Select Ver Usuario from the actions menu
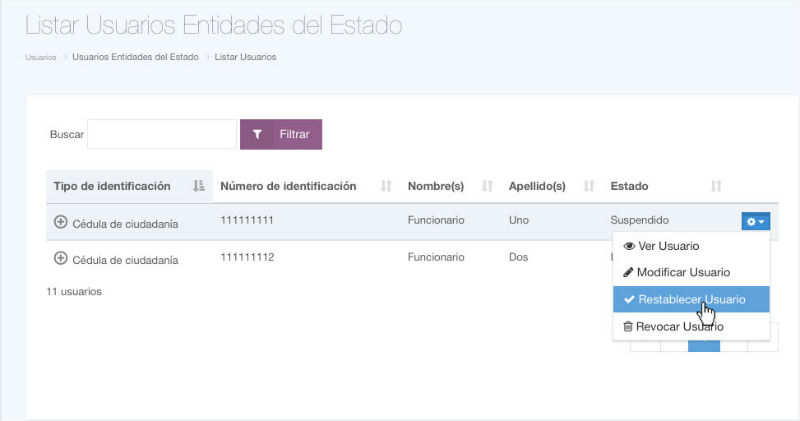This screenshot has width=800, height=421. click(668, 246)
